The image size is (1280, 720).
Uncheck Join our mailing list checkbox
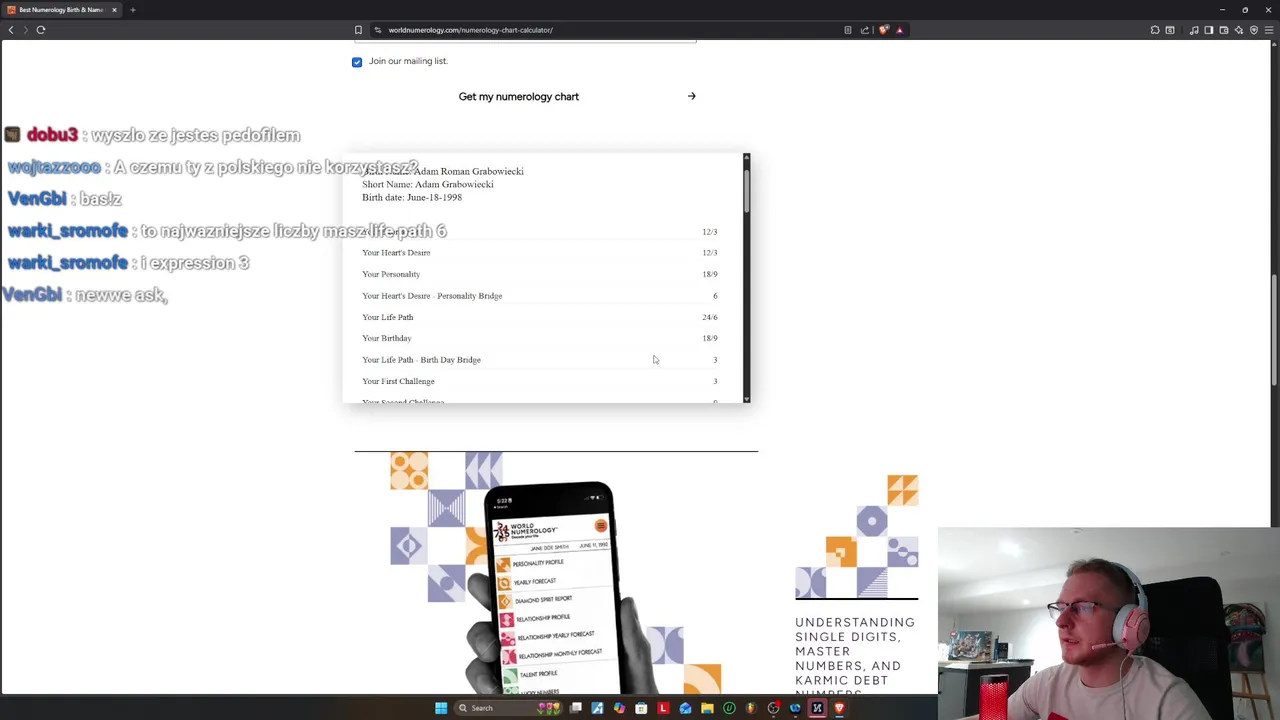tap(357, 62)
